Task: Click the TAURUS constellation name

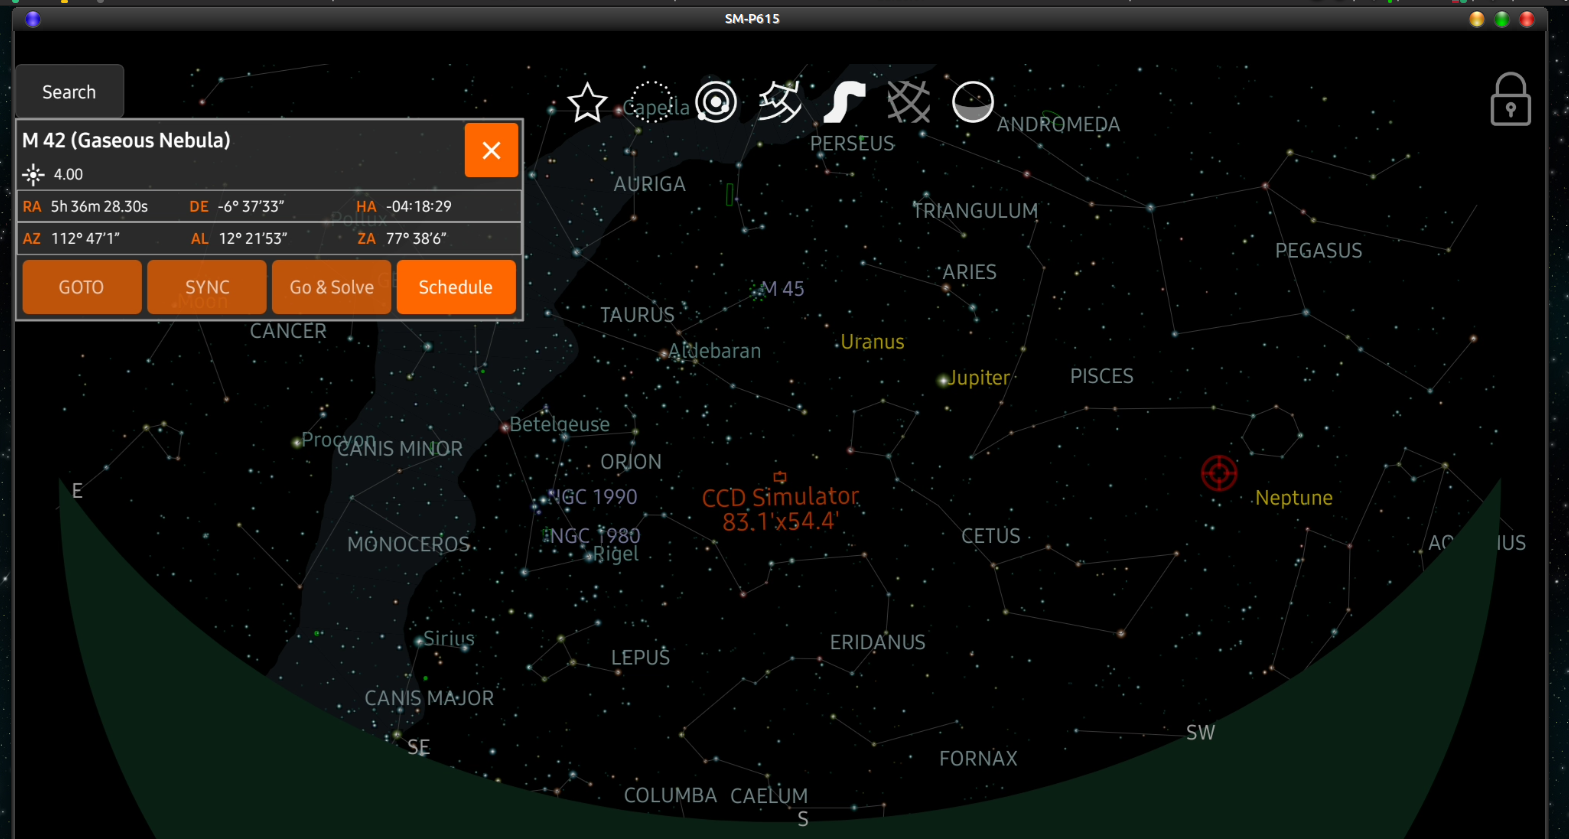Action: pos(637,315)
